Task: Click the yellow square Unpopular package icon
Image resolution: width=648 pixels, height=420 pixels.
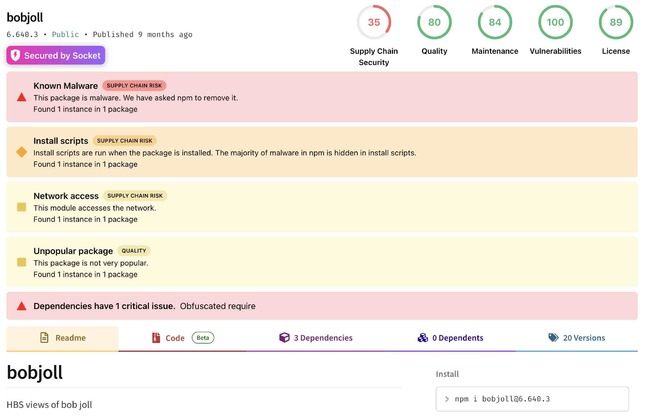Action: pyautogui.click(x=21, y=262)
